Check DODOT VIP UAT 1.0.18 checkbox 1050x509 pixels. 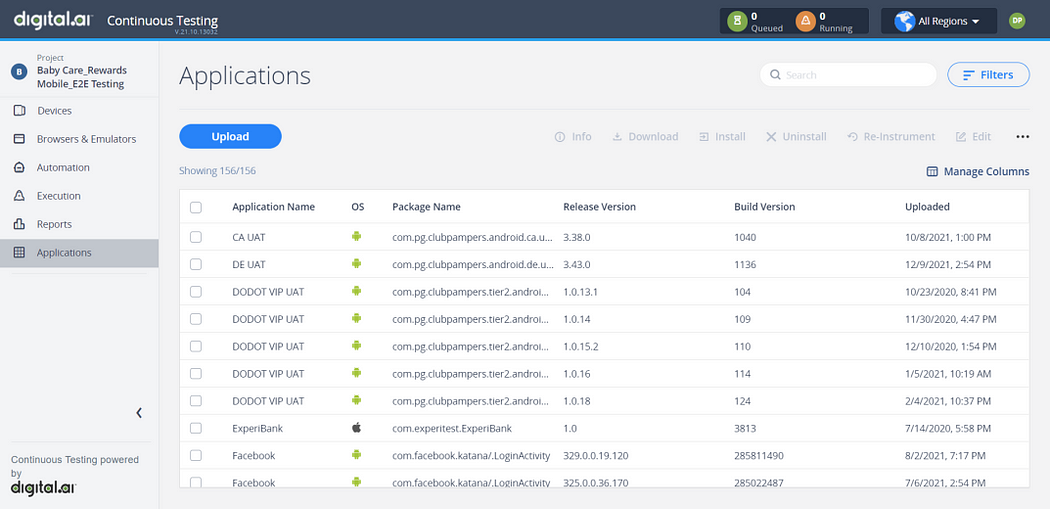196,401
